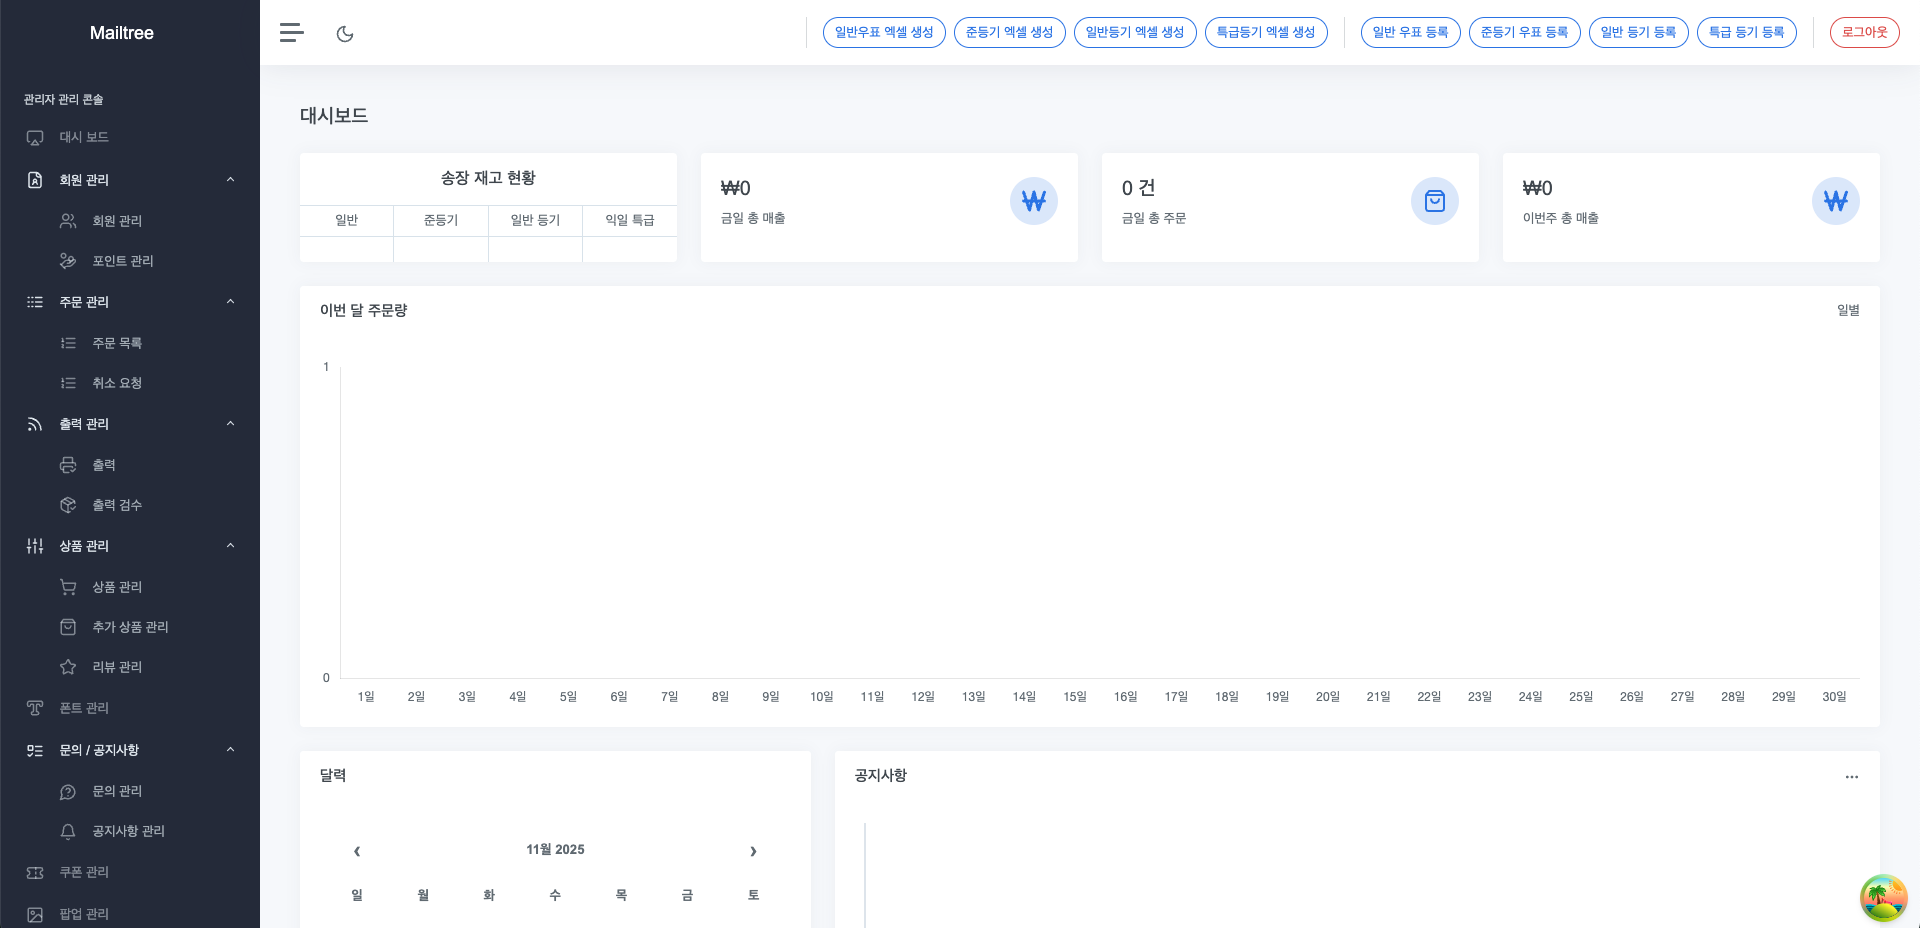Click 일반우표 엑셀 생성 button
This screenshot has height=928, width=1920.
pos(883,32)
